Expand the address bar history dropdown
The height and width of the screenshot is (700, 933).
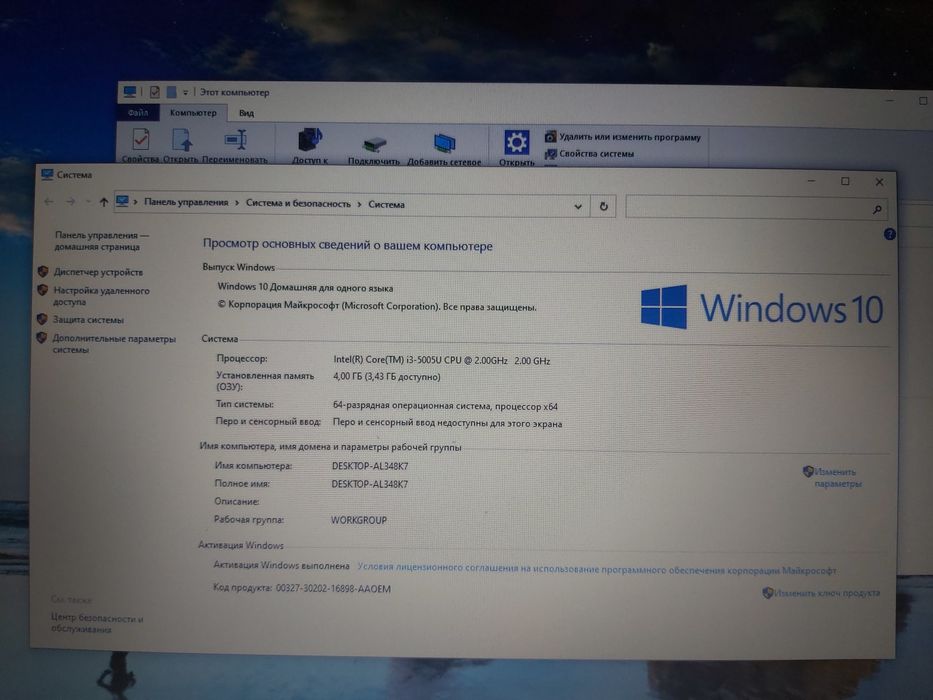578,207
